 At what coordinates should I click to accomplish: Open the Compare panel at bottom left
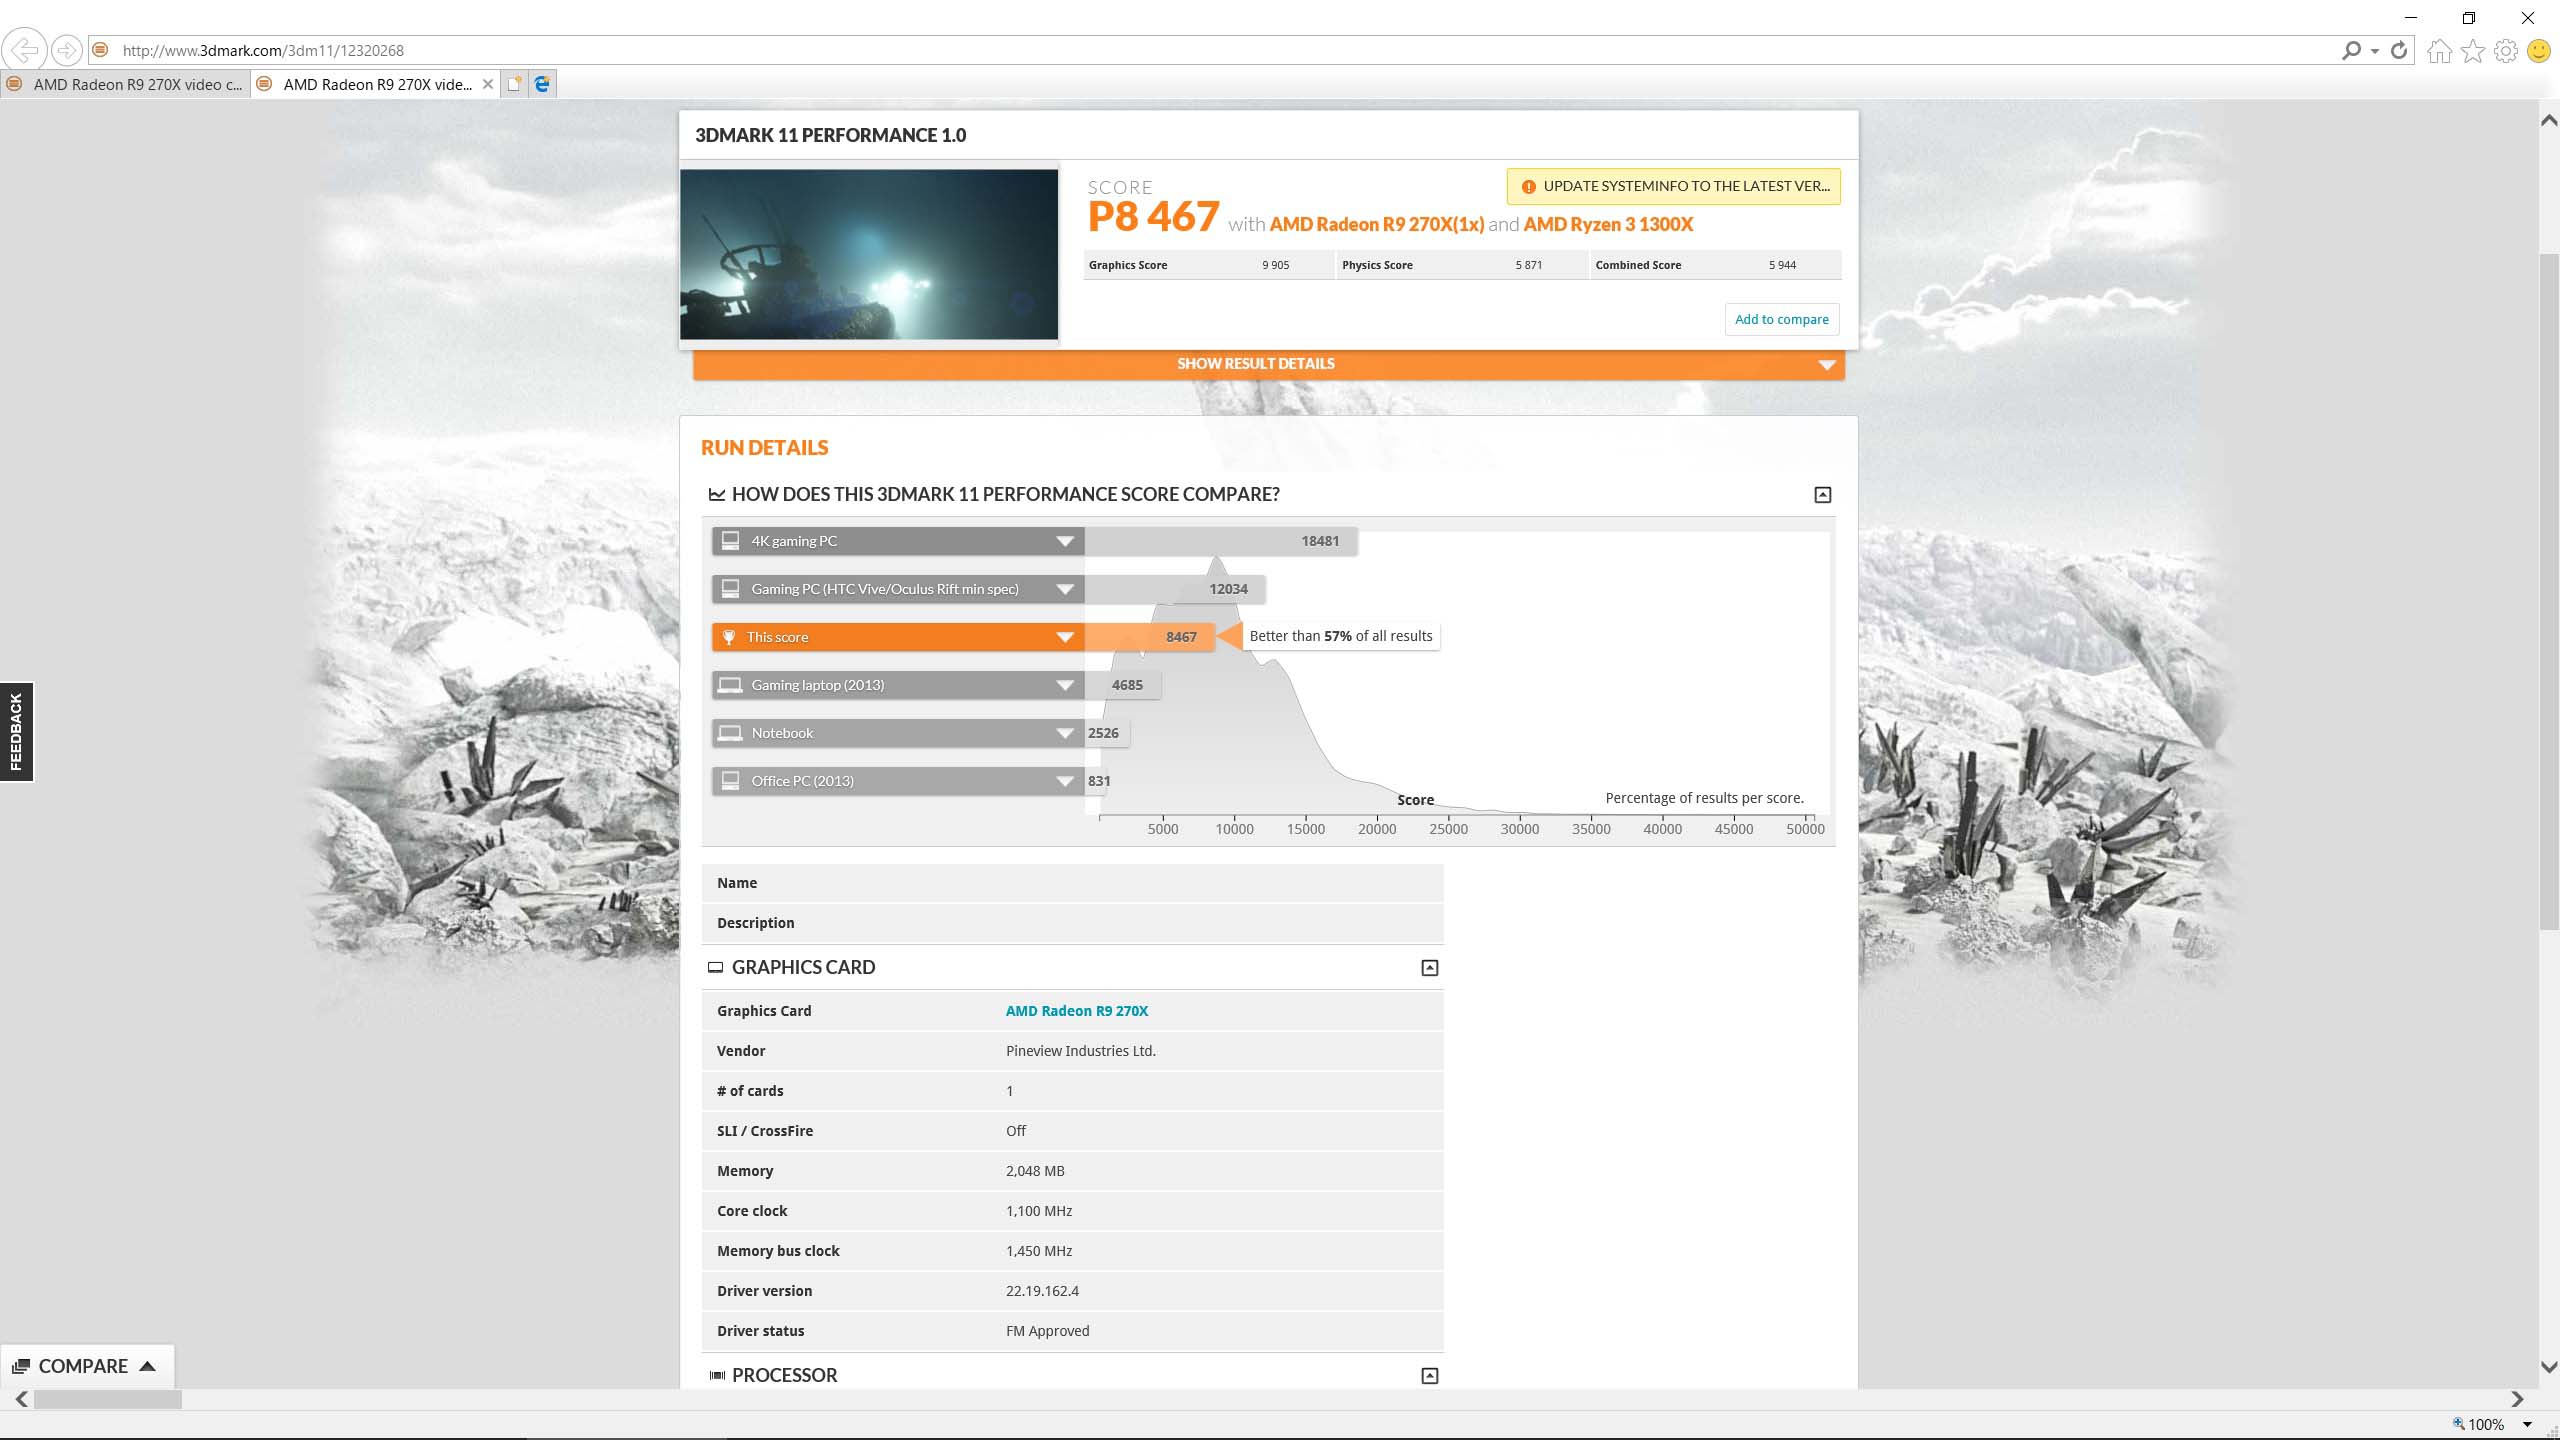click(x=85, y=1366)
